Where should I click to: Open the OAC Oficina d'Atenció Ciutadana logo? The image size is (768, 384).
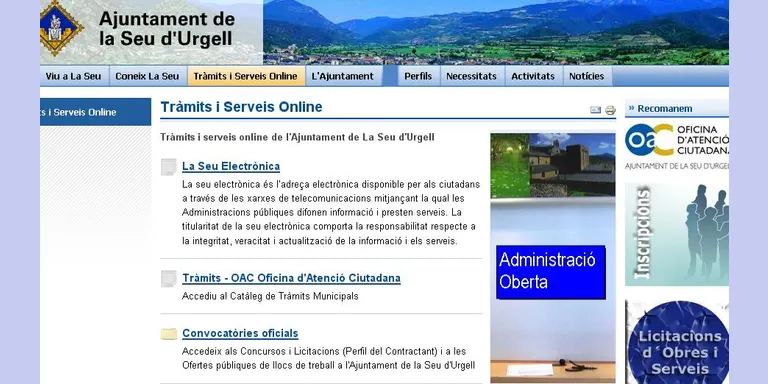coord(677,146)
